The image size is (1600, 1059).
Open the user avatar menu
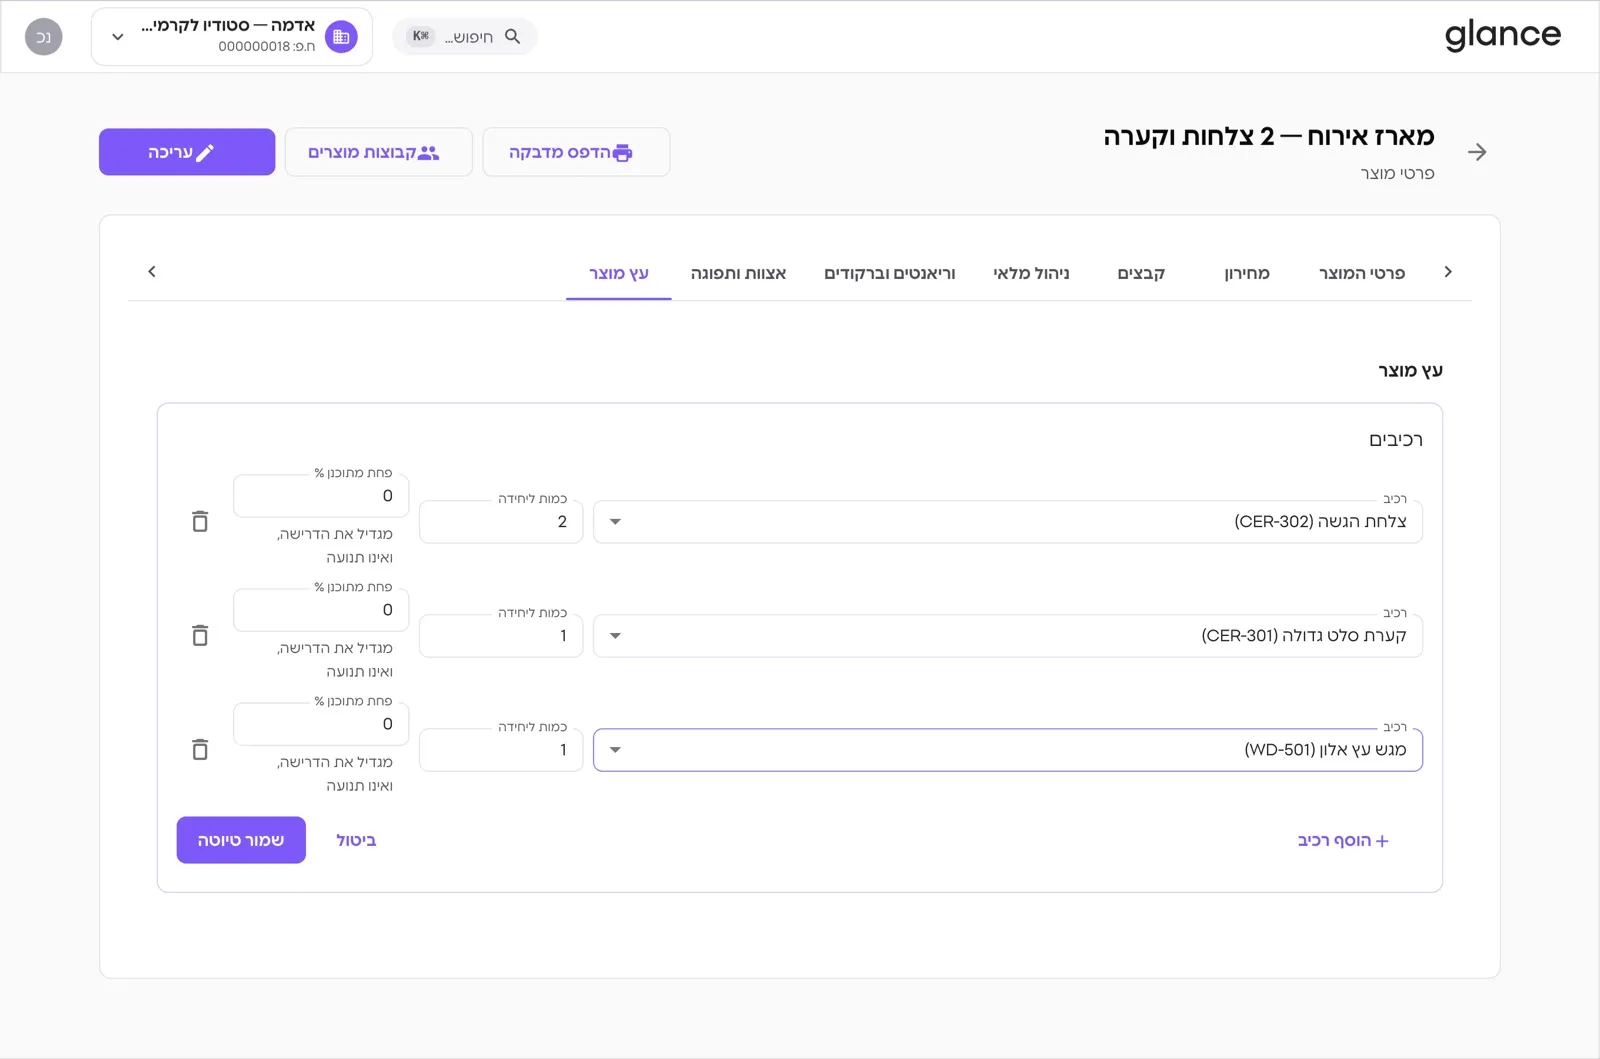tap(43, 37)
